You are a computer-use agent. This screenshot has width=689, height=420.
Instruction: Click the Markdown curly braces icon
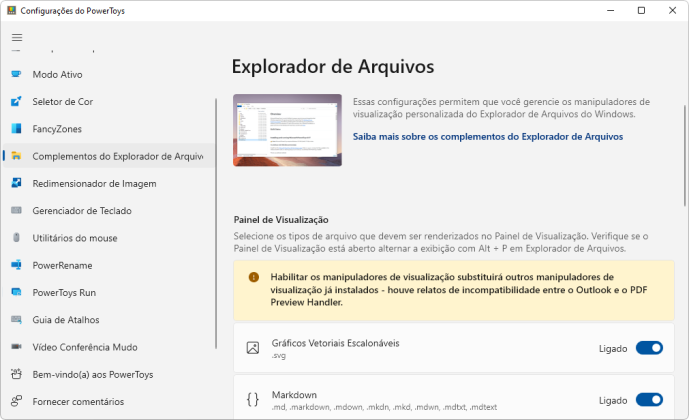[253, 400]
